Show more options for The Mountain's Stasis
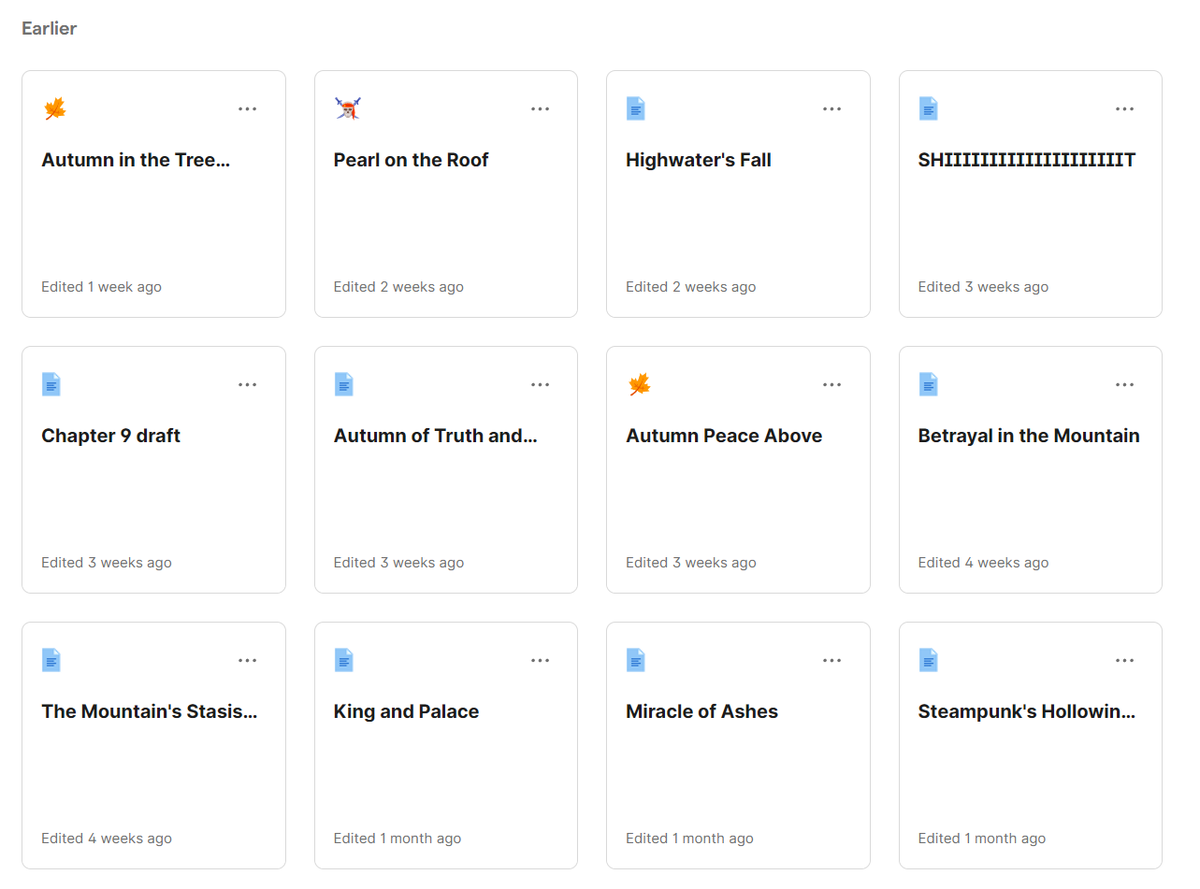 [247, 661]
